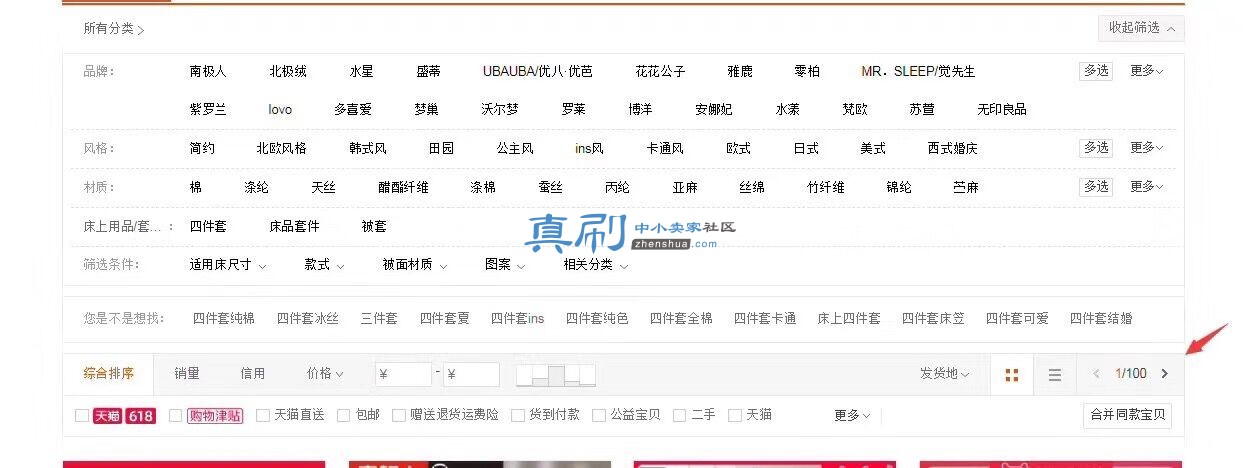Viewport: 1260px width, 468px height.
Task: Filter by brand lovo
Action: click(280, 109)
